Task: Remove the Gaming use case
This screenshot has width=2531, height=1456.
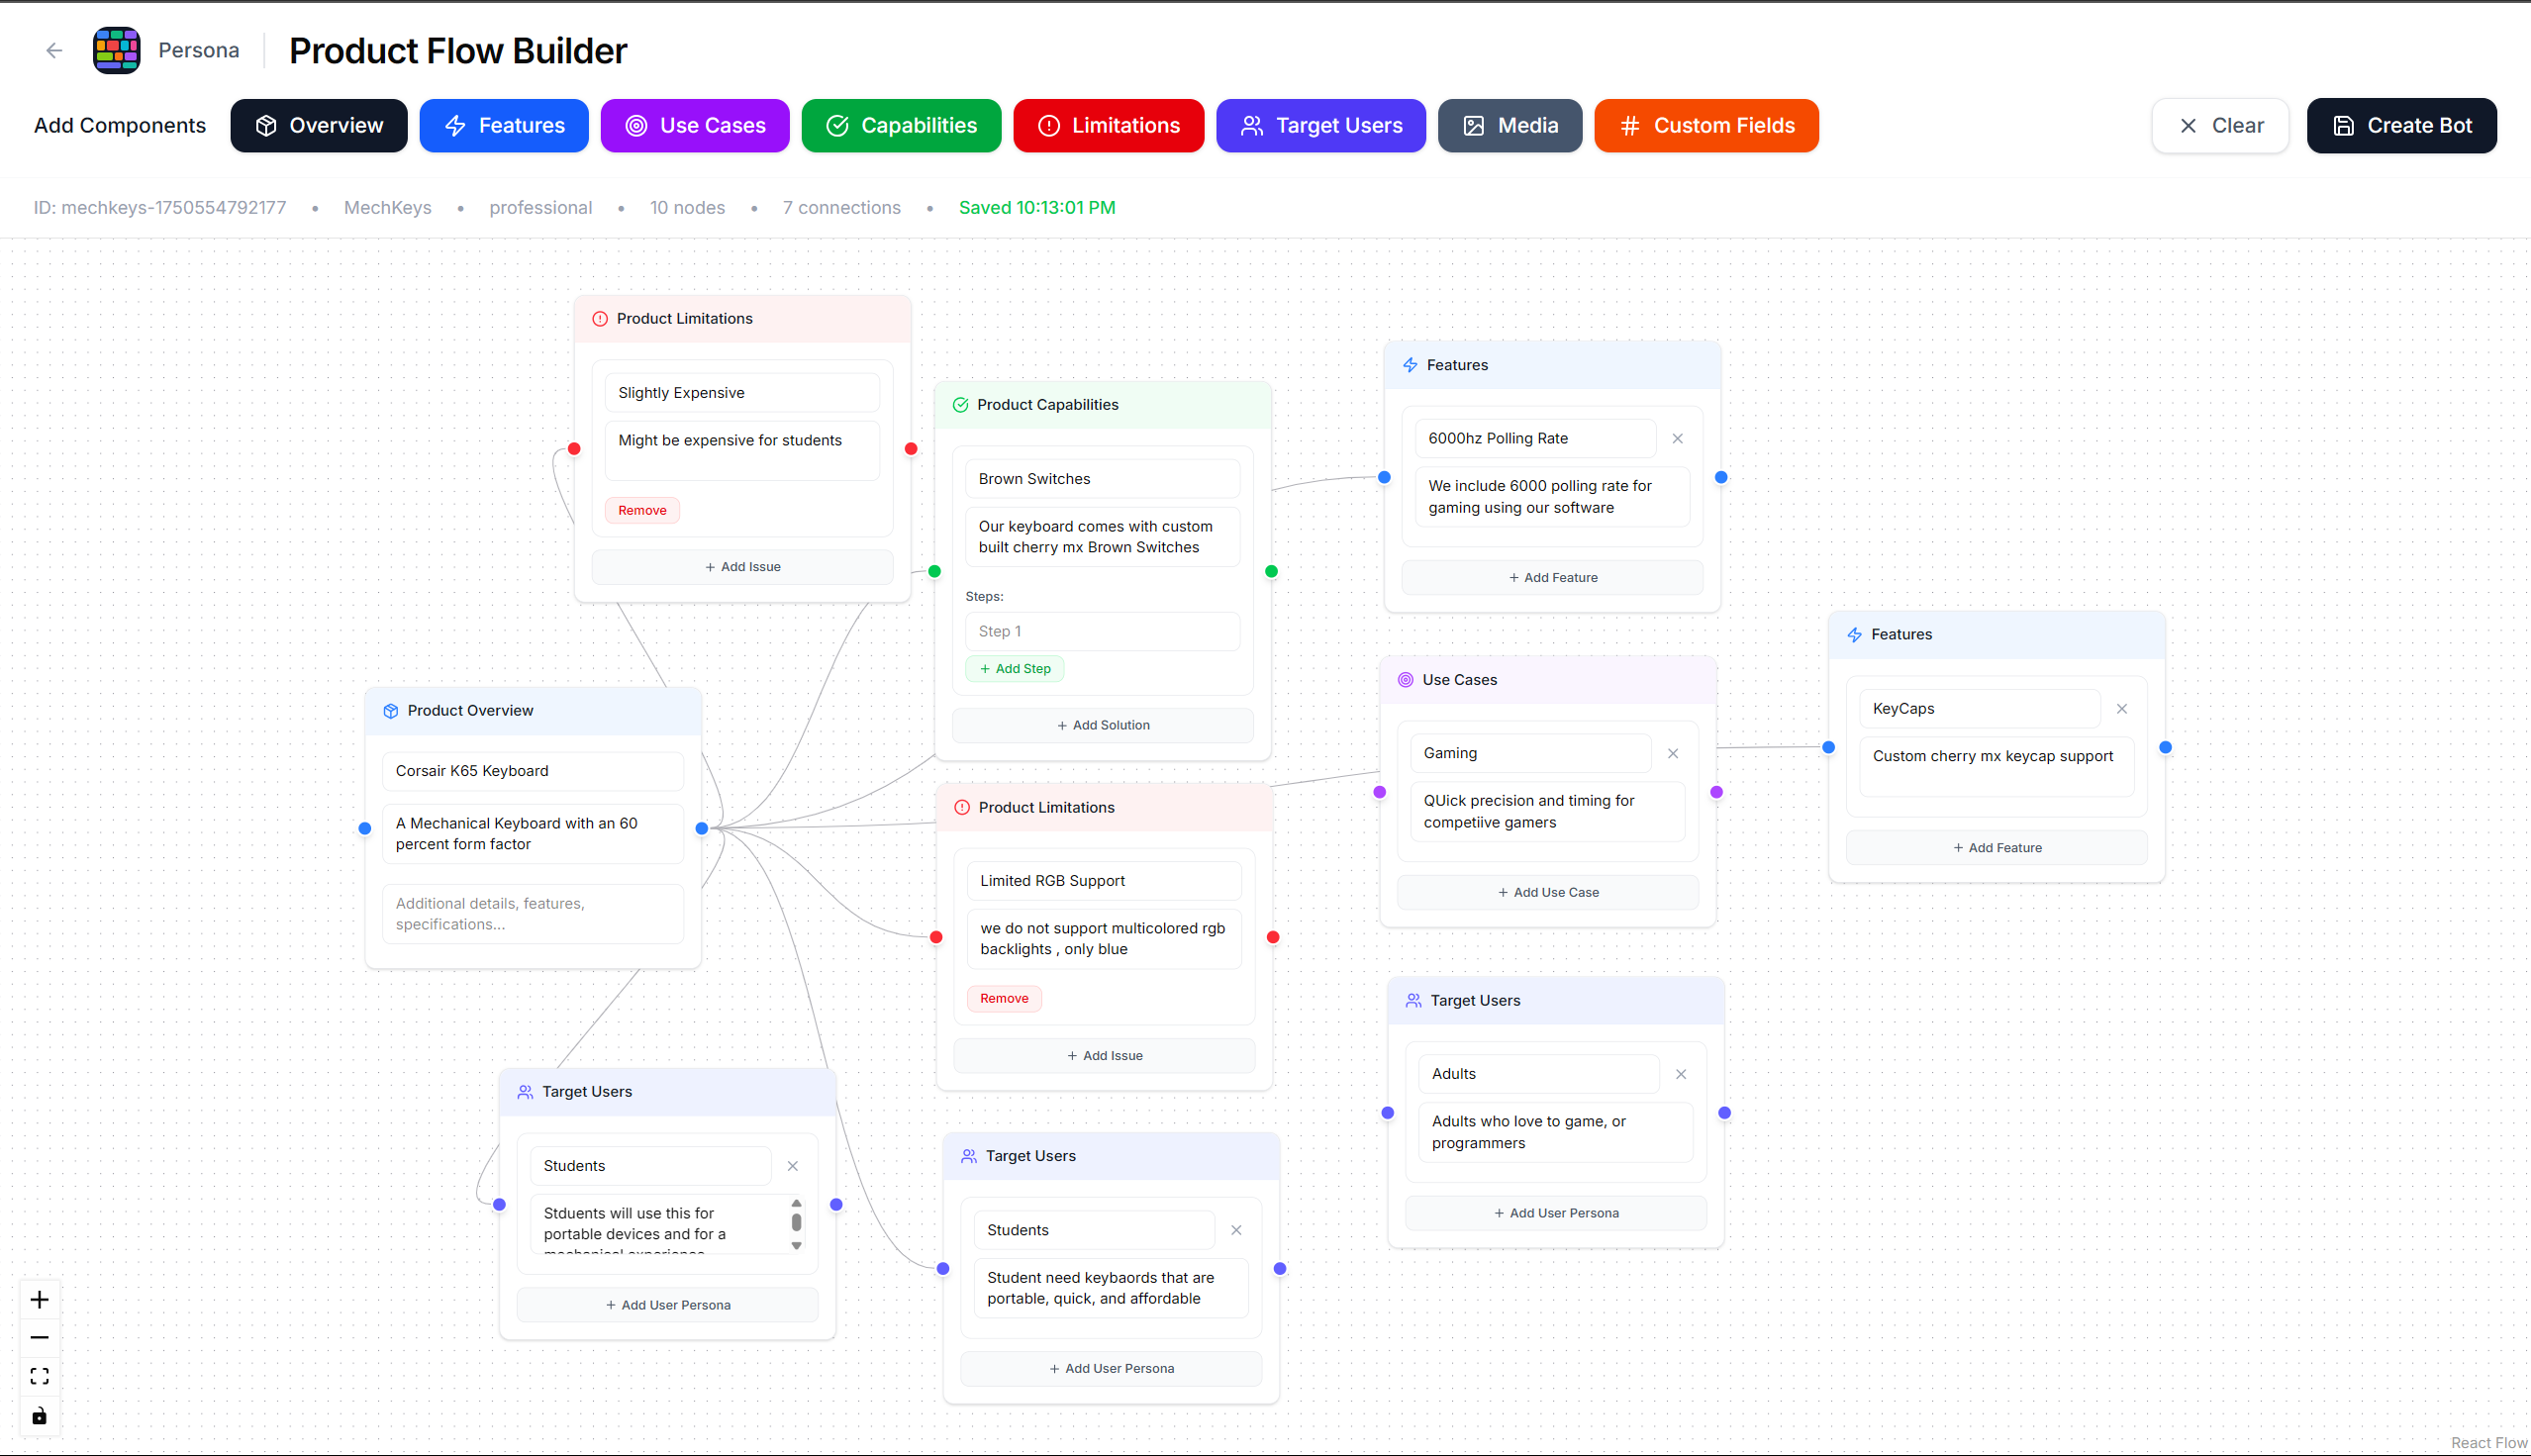Action: coord(1672,753)
